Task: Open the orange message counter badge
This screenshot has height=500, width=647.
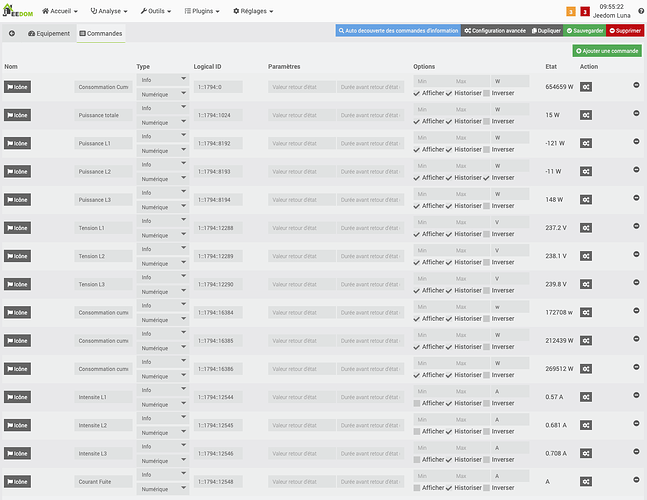Action: [571, 12]
